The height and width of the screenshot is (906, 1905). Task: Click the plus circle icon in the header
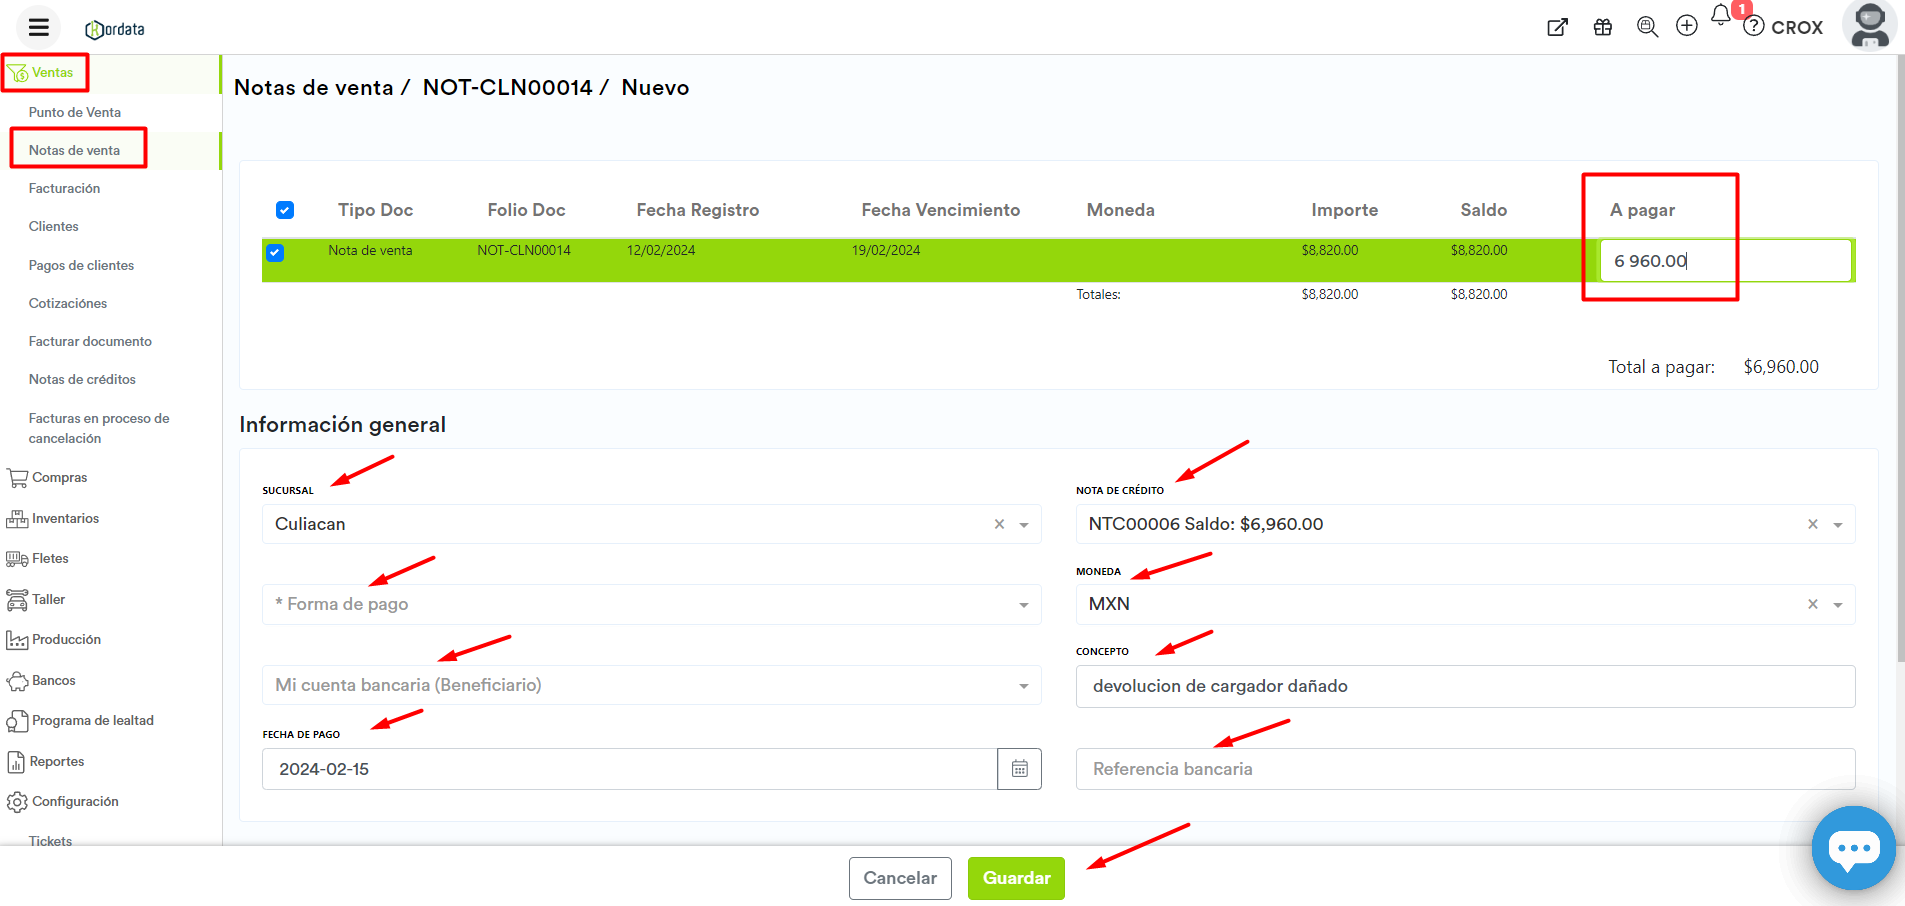(1687, 26)
